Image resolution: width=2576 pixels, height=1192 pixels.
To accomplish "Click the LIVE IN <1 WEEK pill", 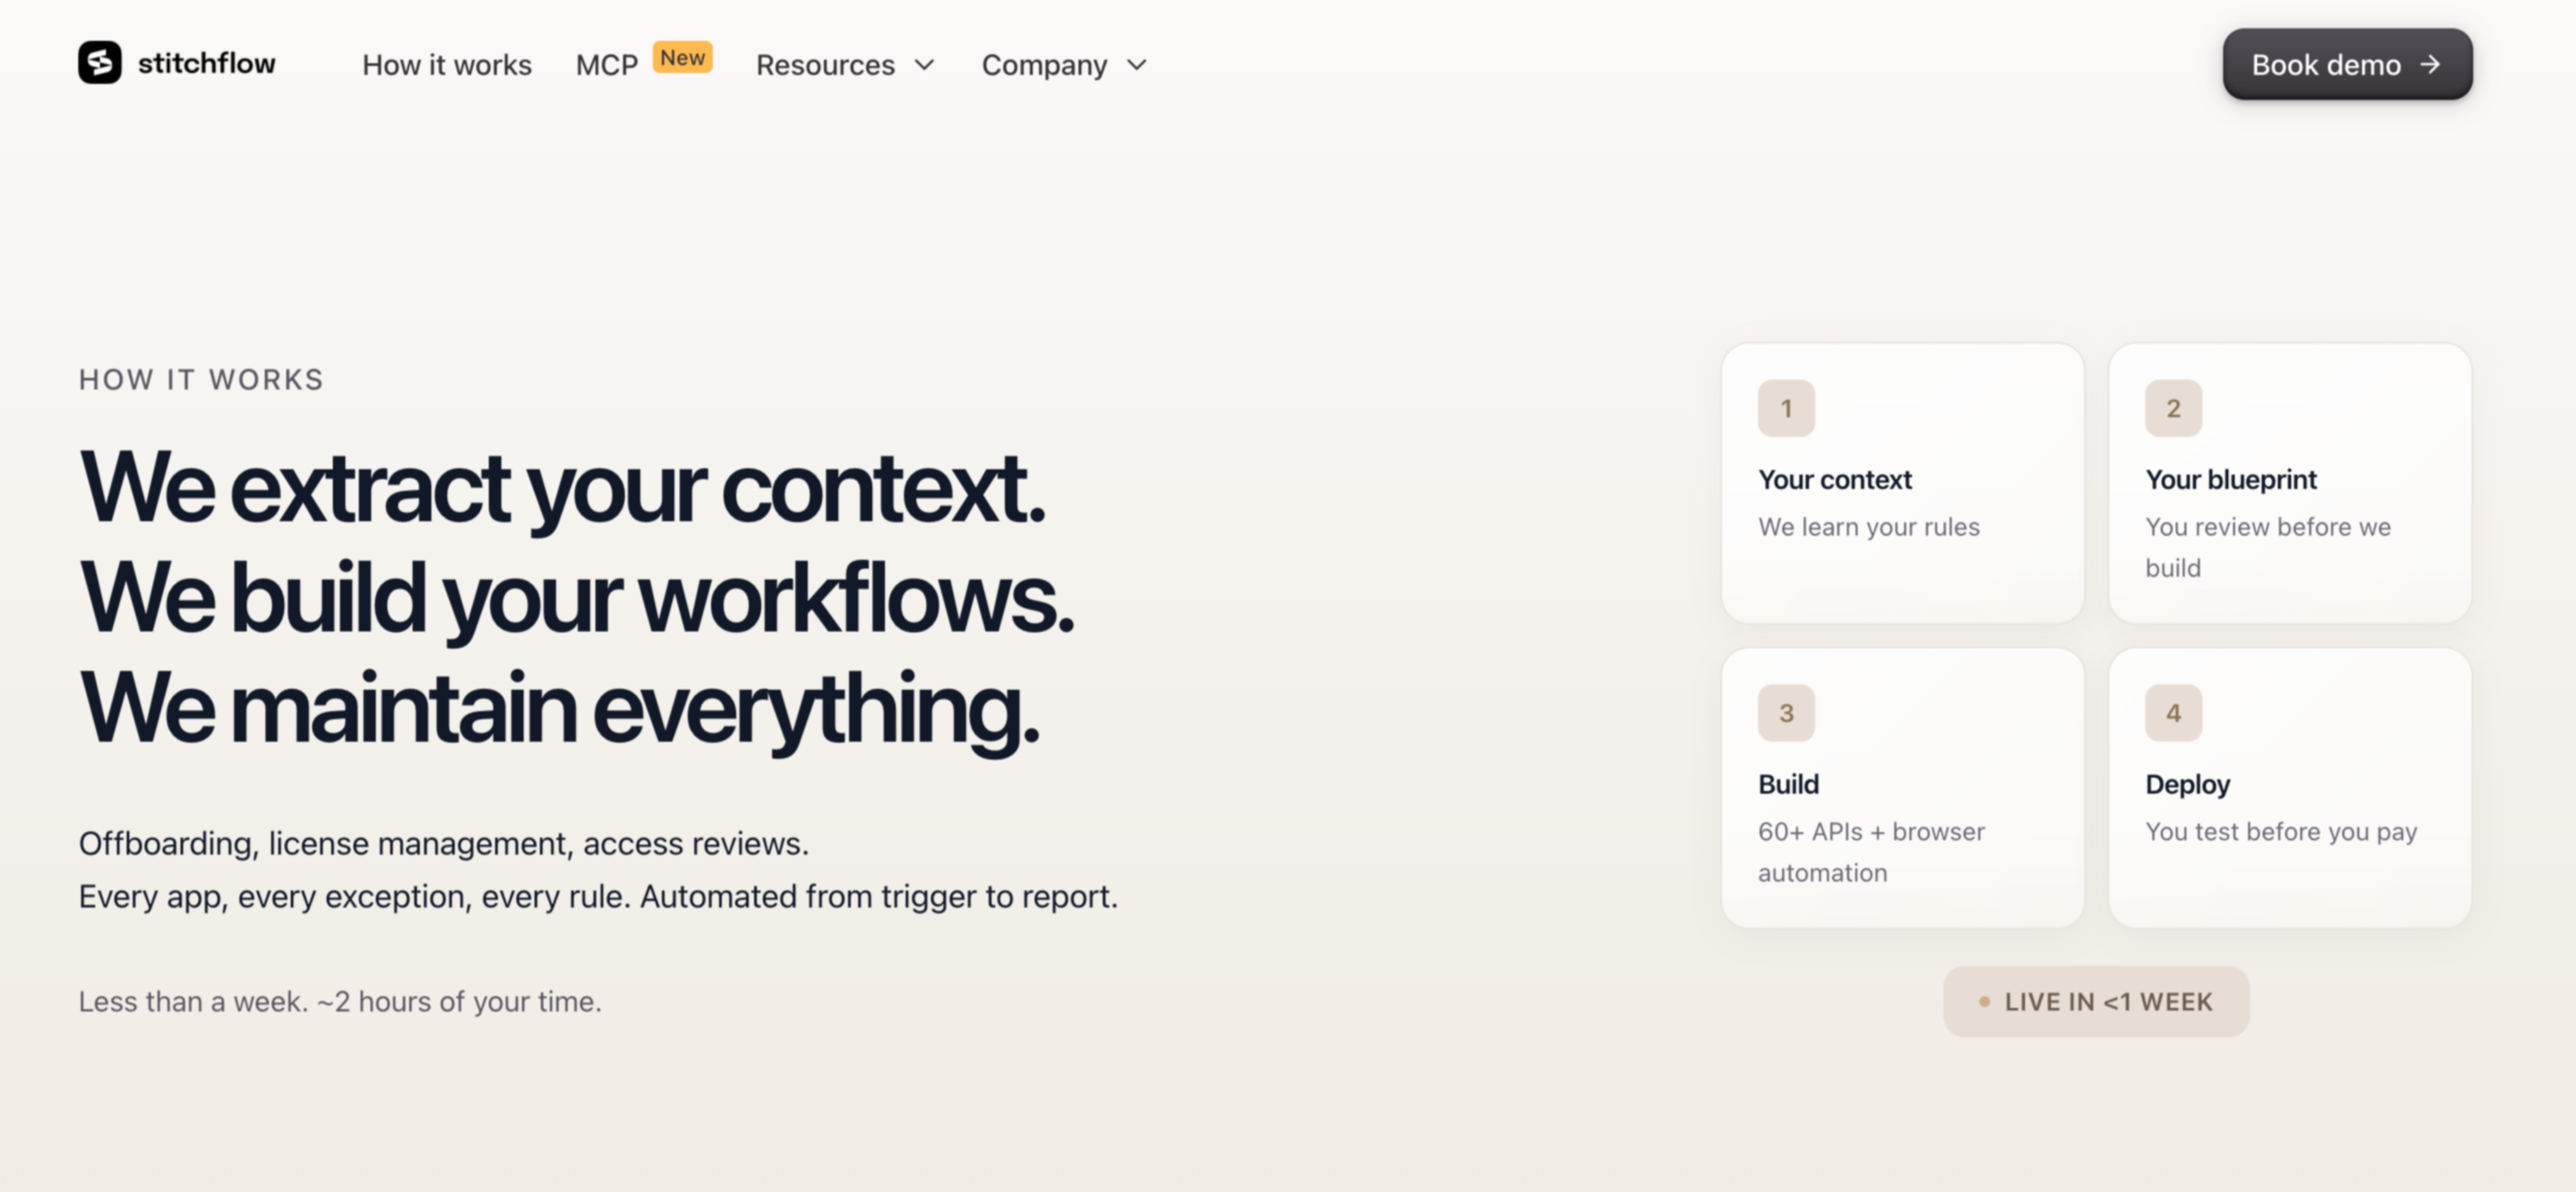I will [x=2096, y=1001].
